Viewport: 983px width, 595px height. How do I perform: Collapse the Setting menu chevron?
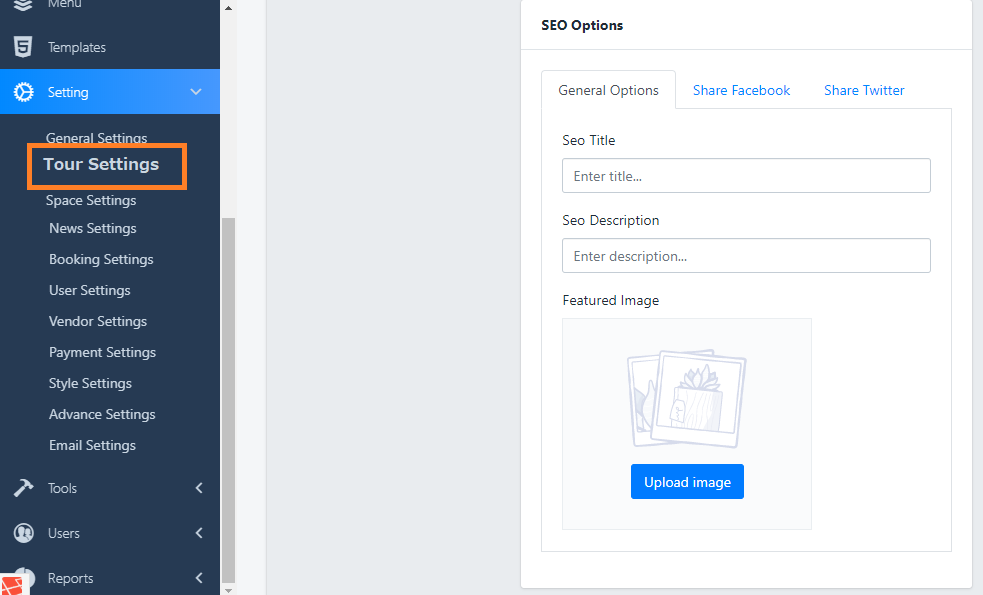coord(196,92)
